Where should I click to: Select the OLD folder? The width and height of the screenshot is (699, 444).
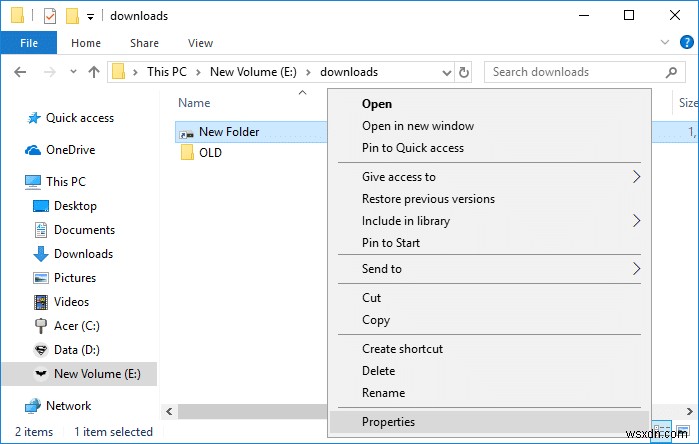point(210,153)
